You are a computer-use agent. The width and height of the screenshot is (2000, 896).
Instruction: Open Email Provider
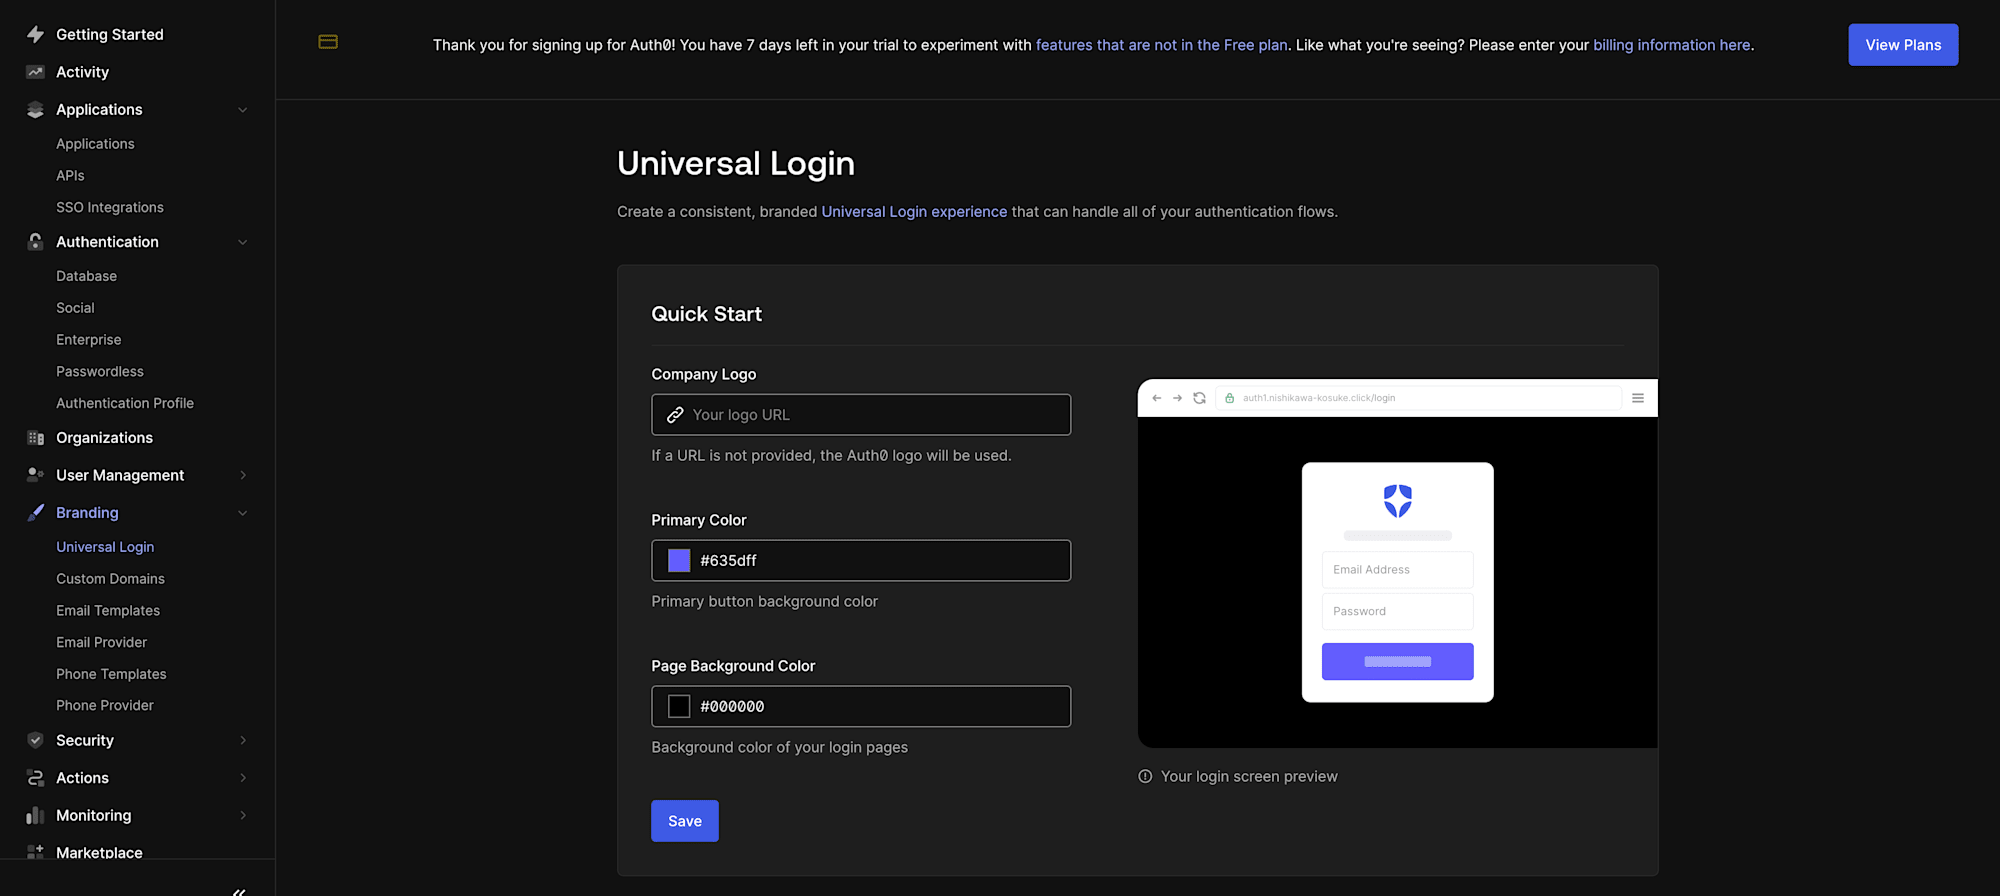pyautogui.click(x=101, y=642)
